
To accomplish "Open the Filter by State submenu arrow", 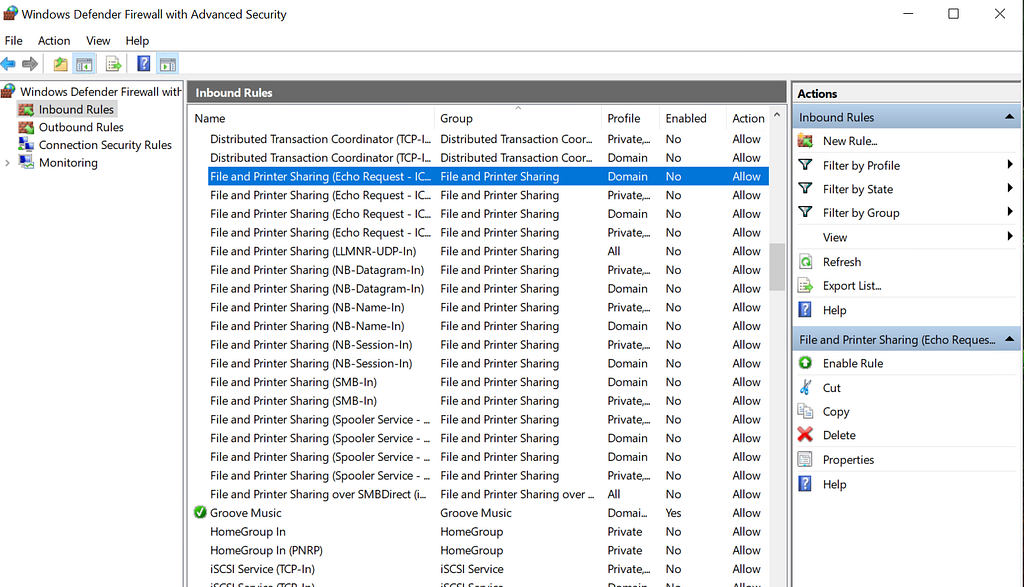I will coord(1010,188).
